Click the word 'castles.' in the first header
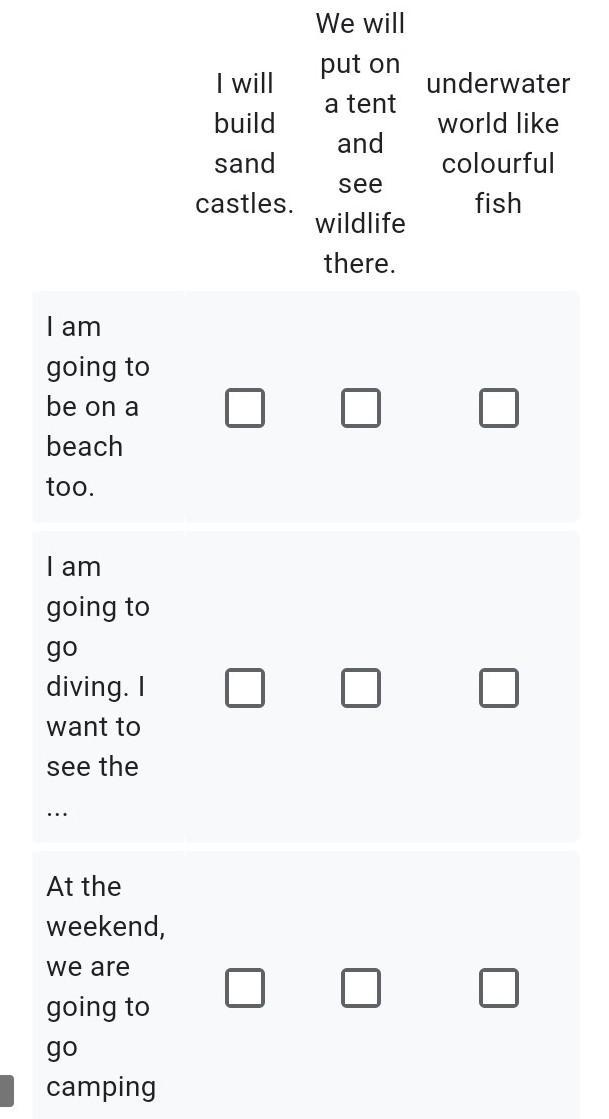The height and width of the screenshot is (1119, 609). tap(245, 203)
